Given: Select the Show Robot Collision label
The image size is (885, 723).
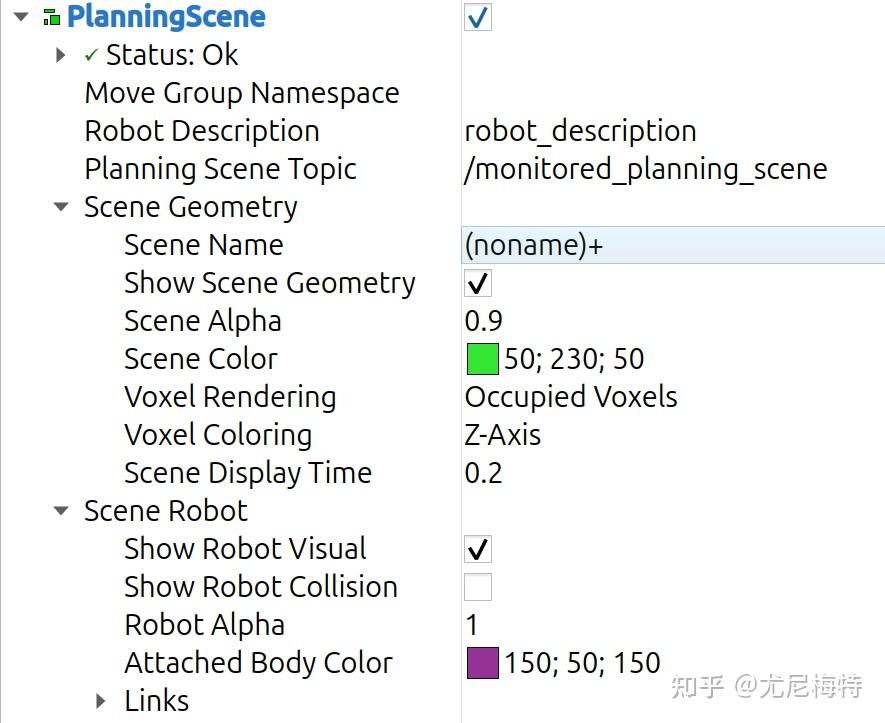Looking at the screenshot, I should point(261,587).
